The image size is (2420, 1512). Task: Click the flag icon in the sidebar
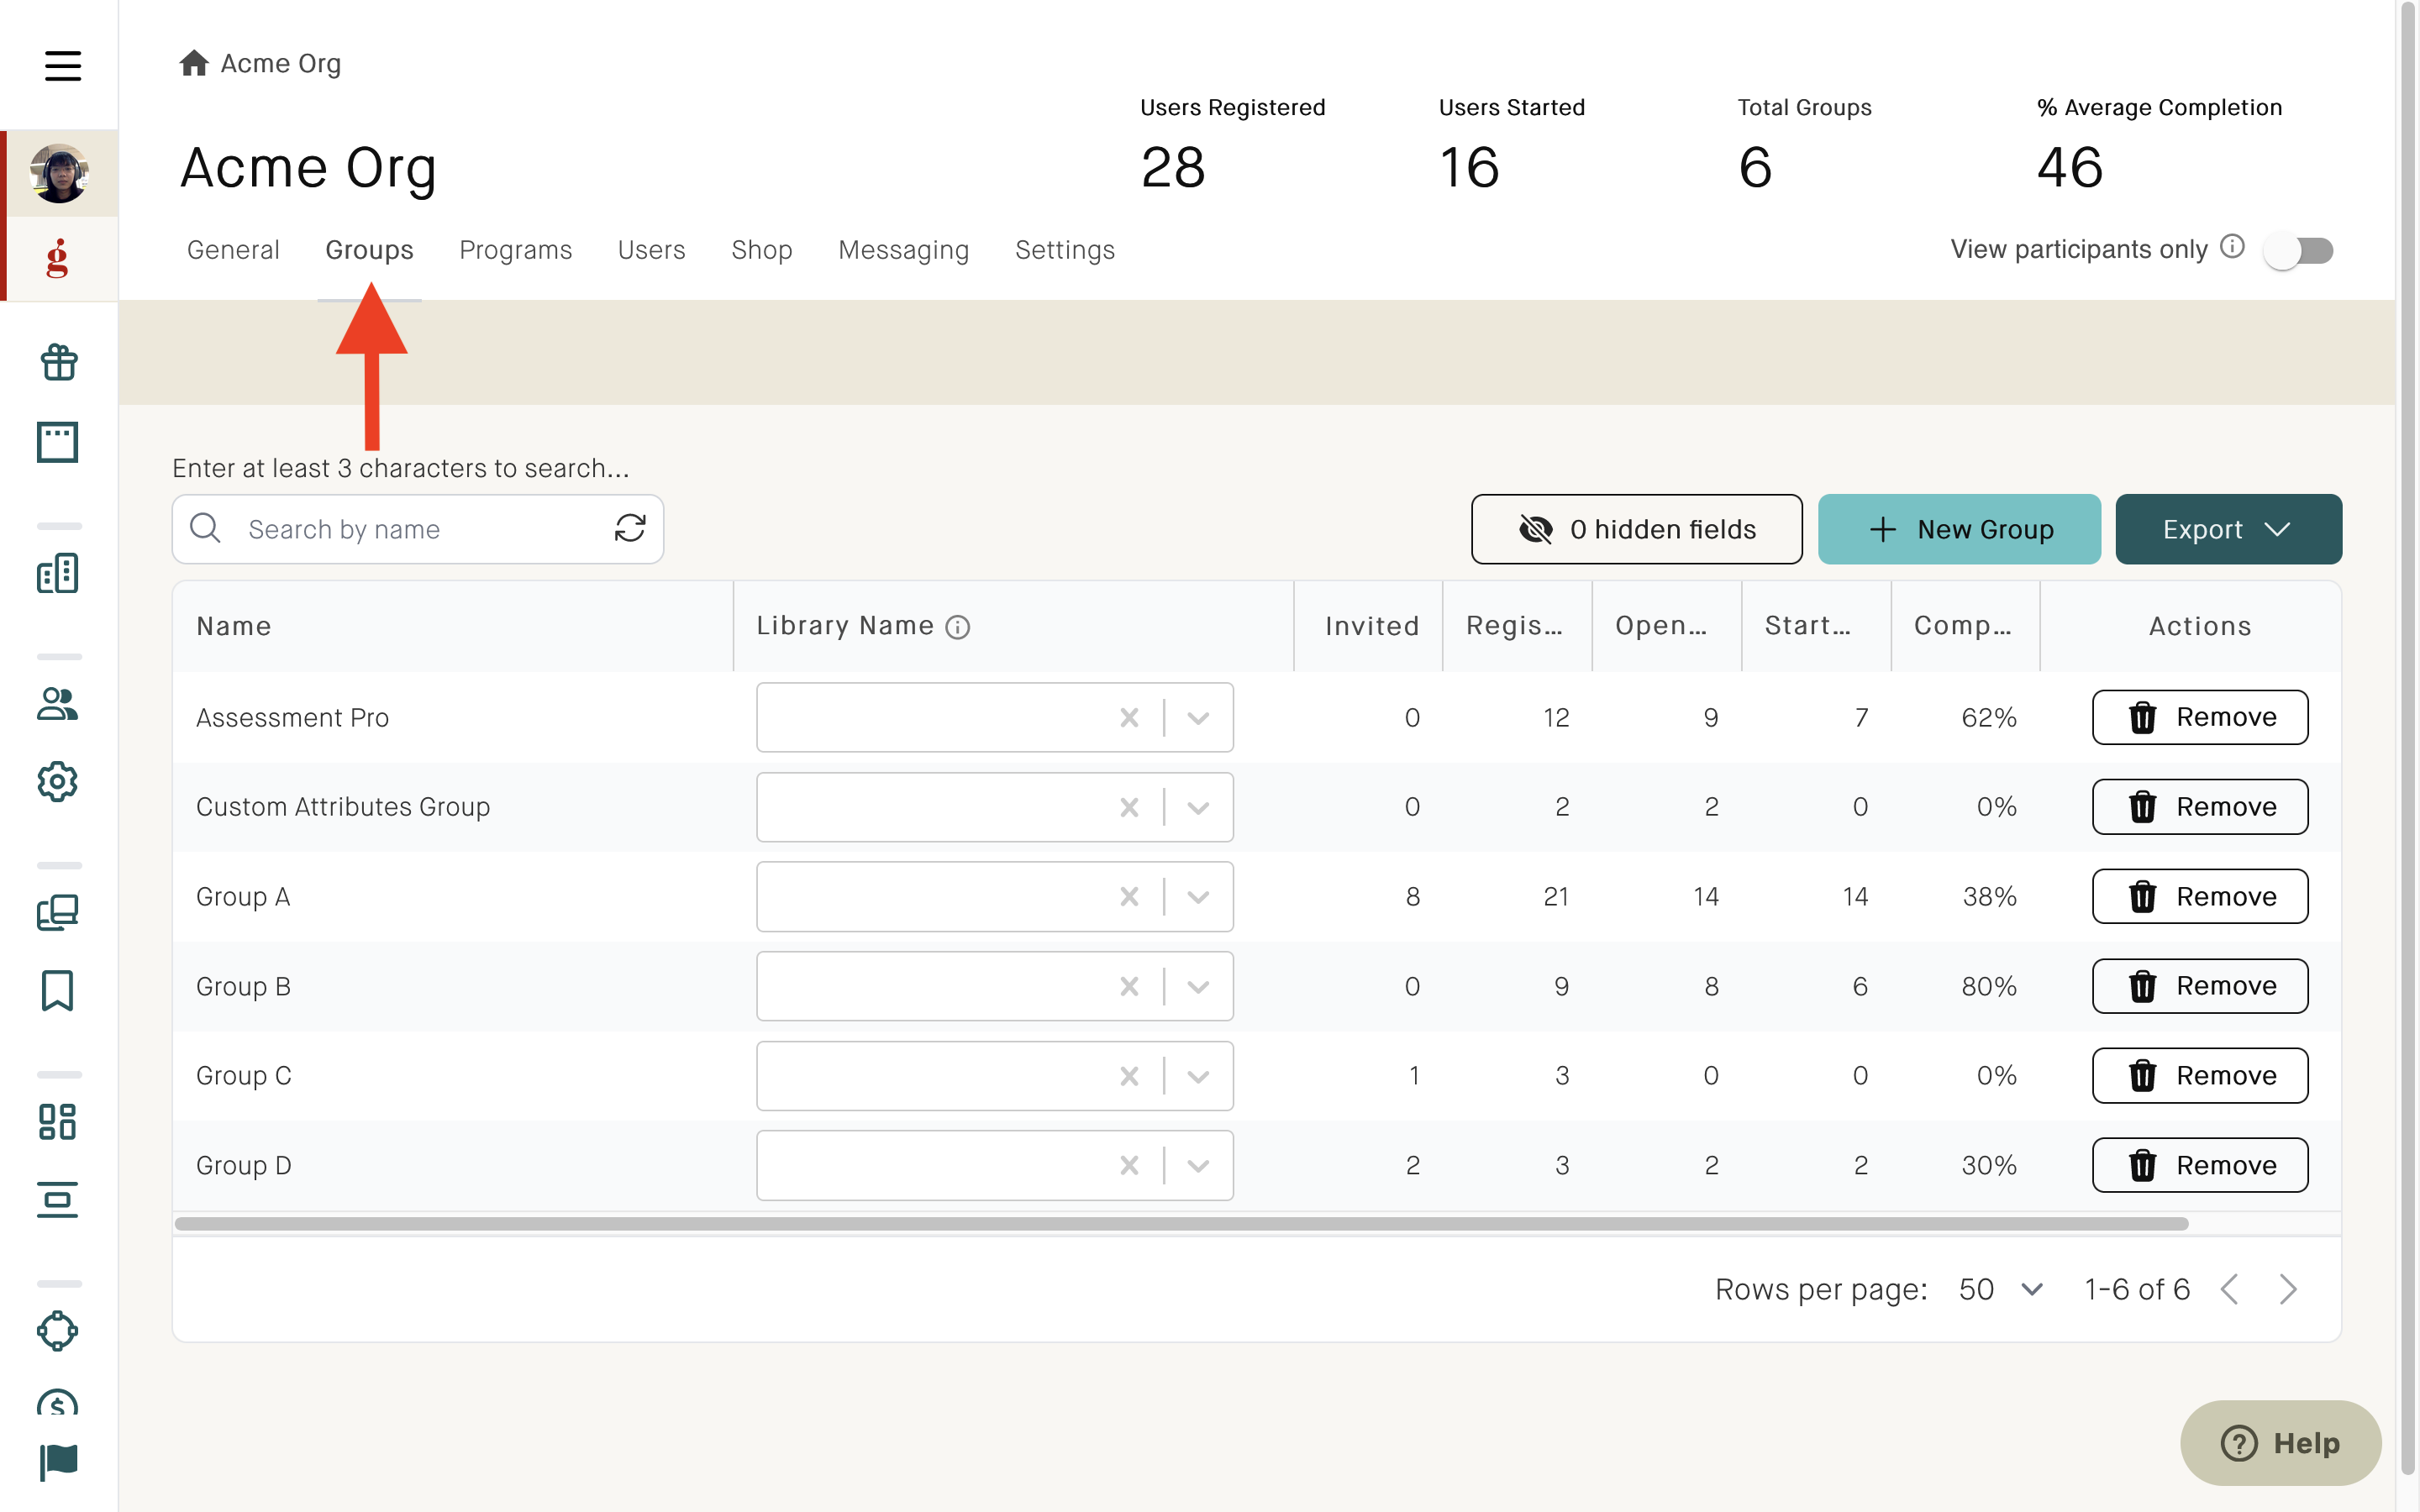pos(58,1462)
